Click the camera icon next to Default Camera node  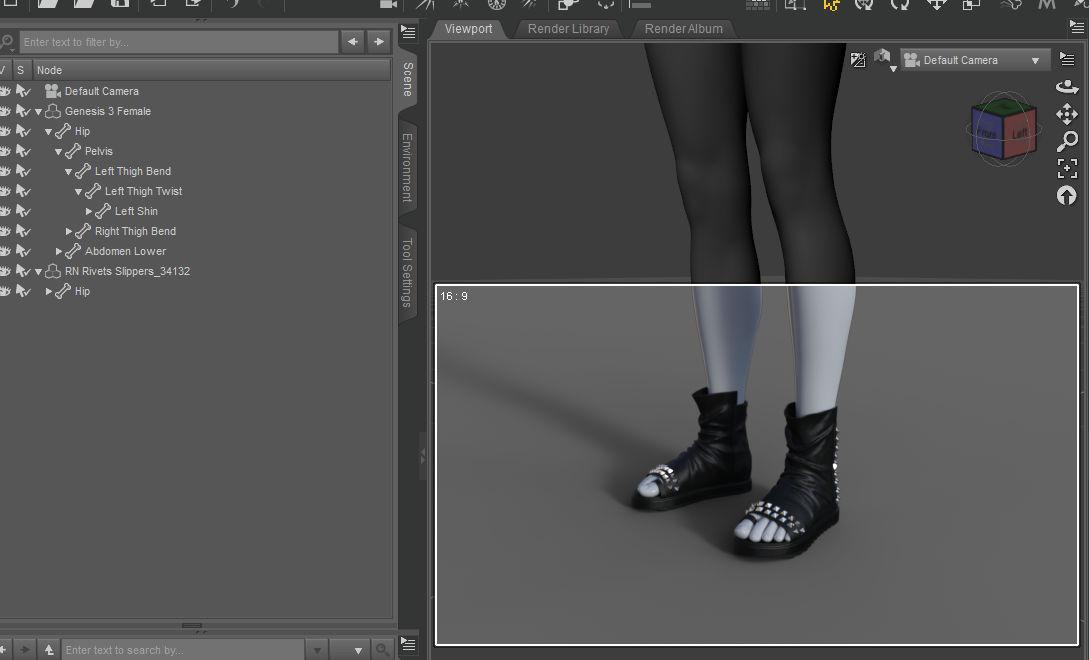click(53, 91)
